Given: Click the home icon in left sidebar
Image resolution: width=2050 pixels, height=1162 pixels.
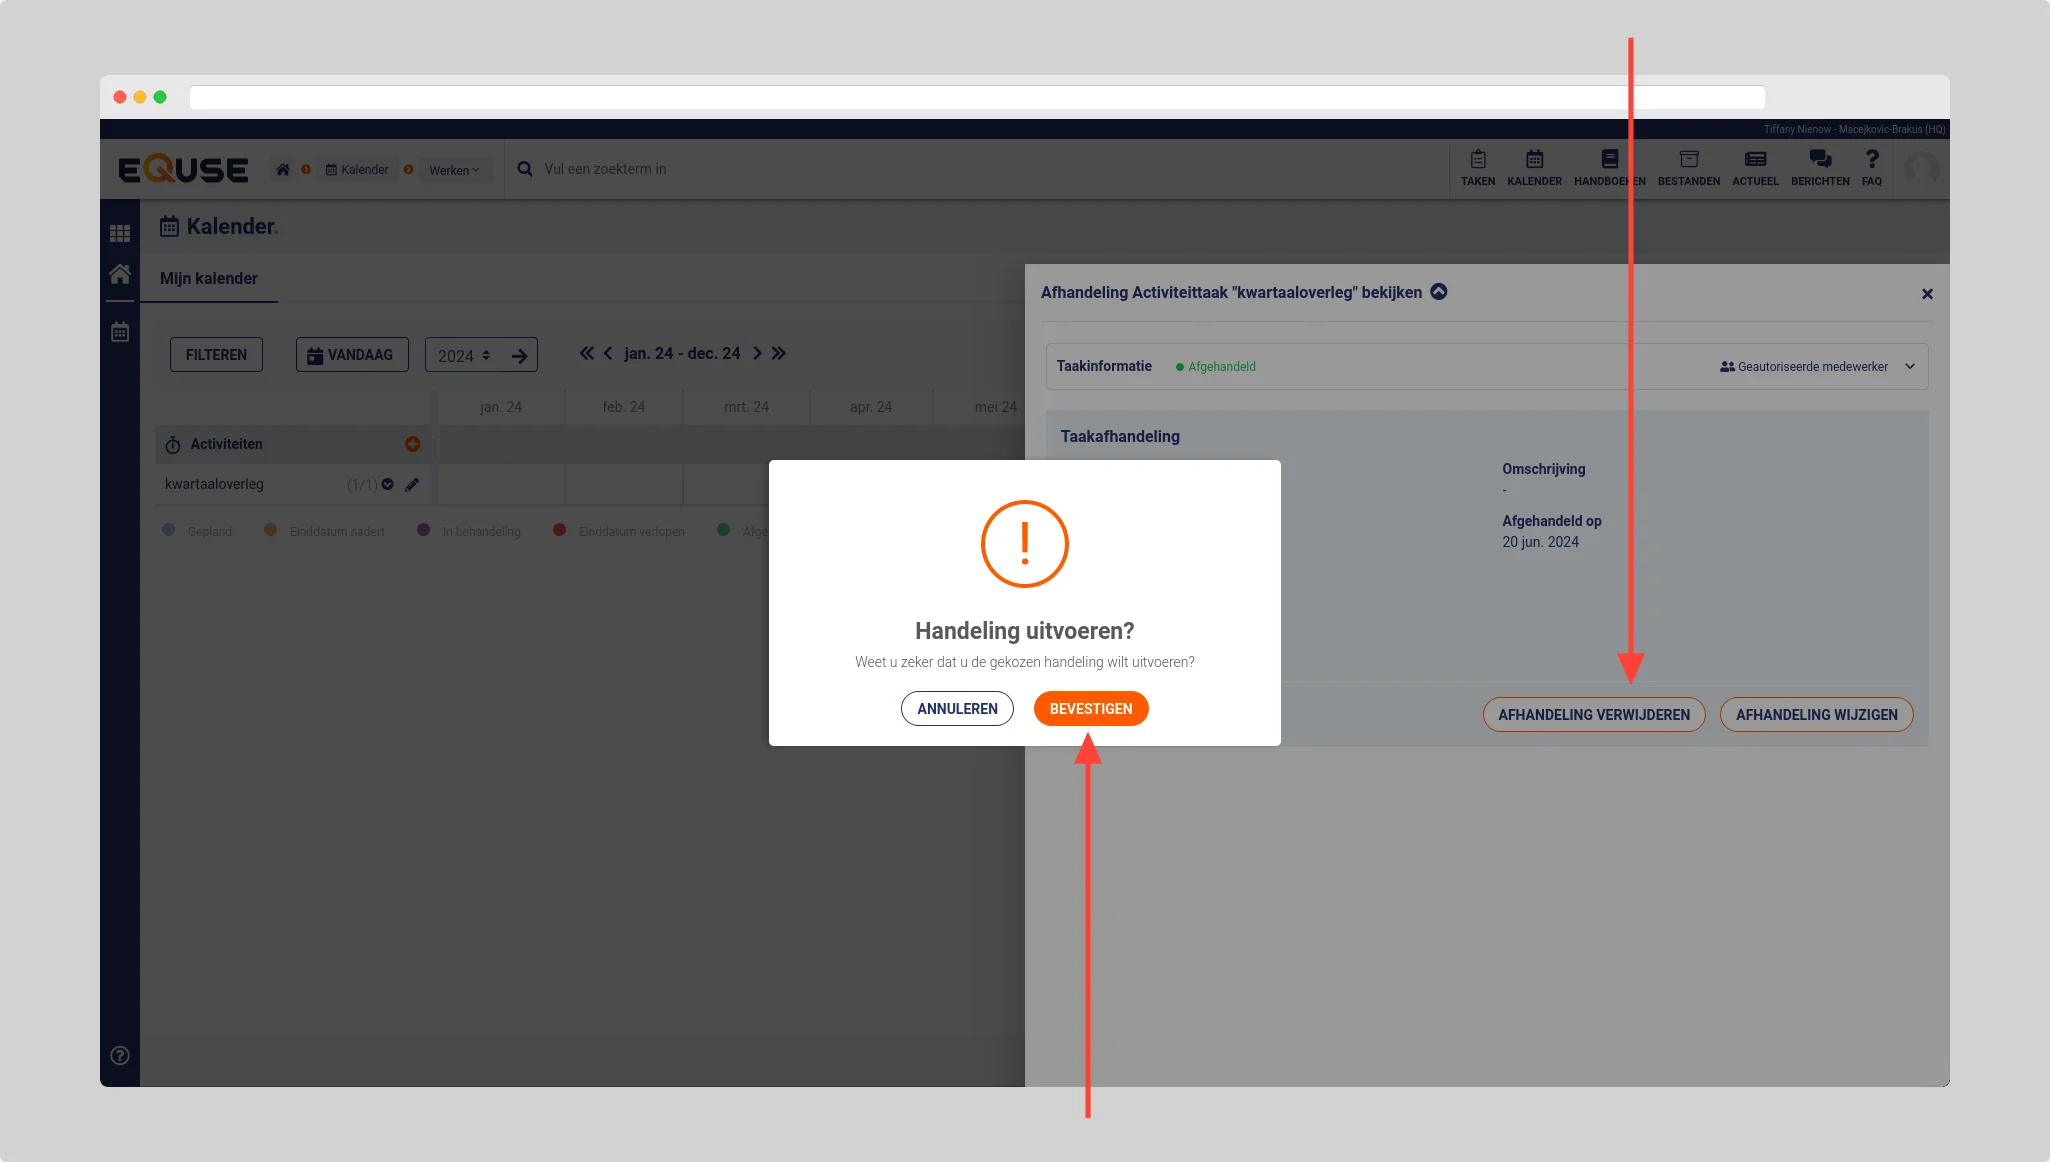Looking at the screenshot, I should pos(120,274).
